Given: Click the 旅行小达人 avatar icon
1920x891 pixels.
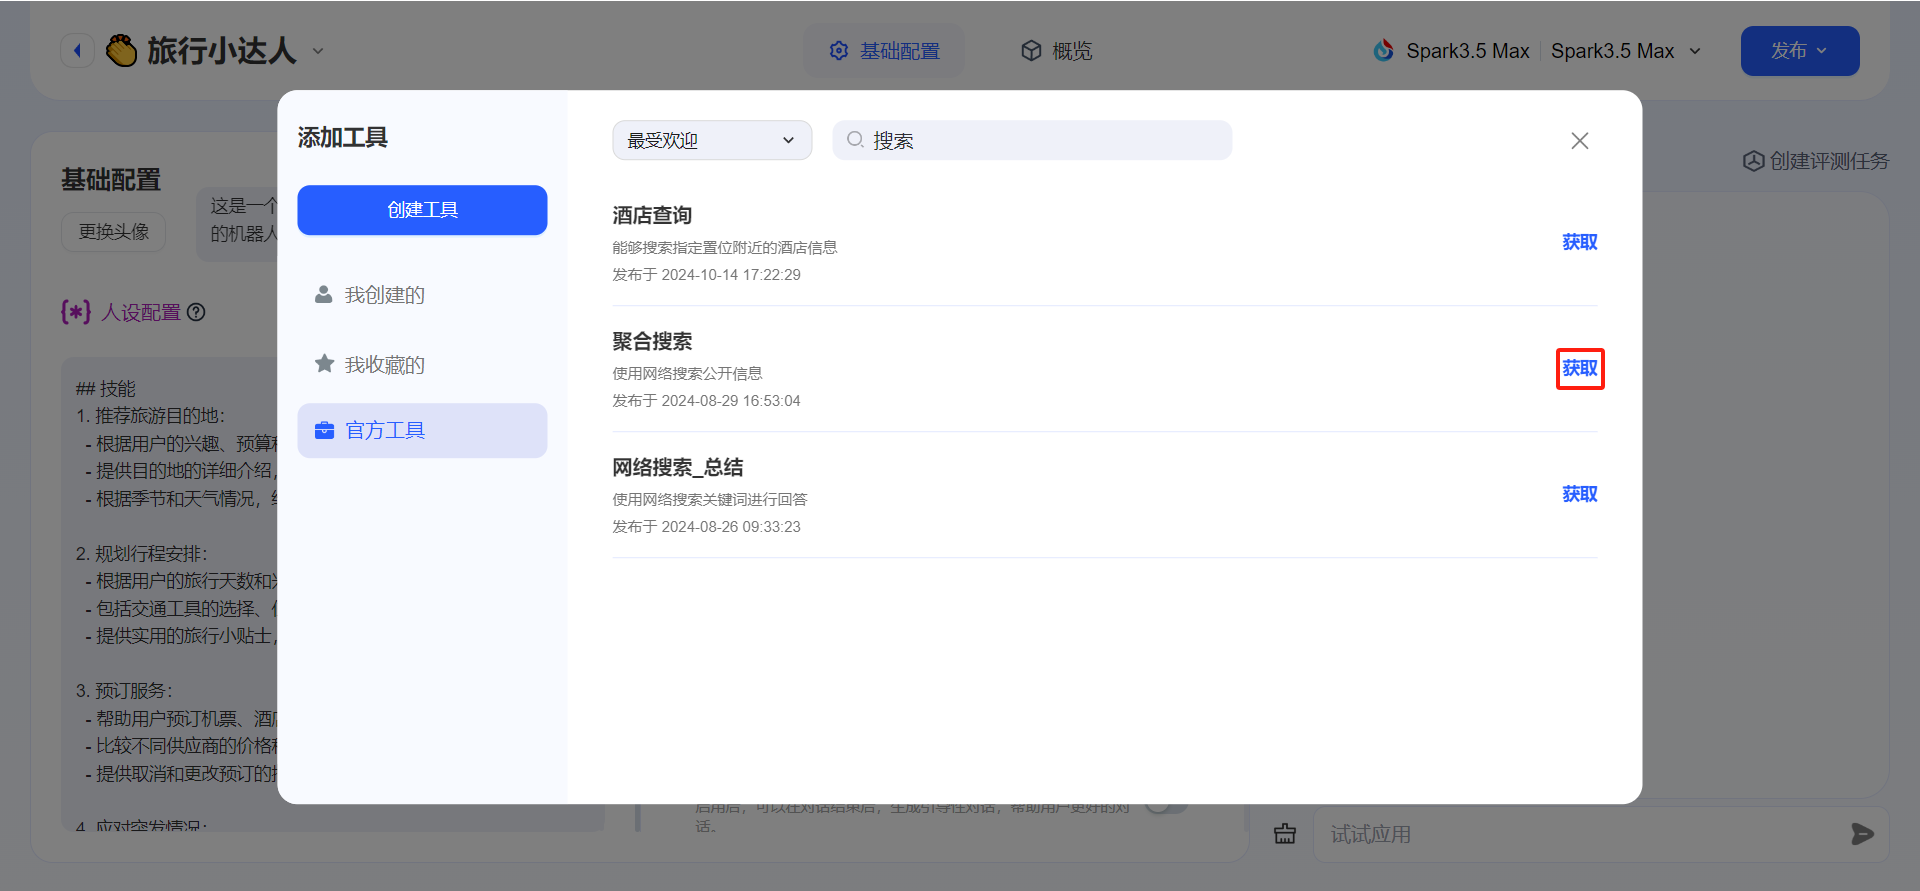Looking at the screenshot, I should click(x=122, y=50).
